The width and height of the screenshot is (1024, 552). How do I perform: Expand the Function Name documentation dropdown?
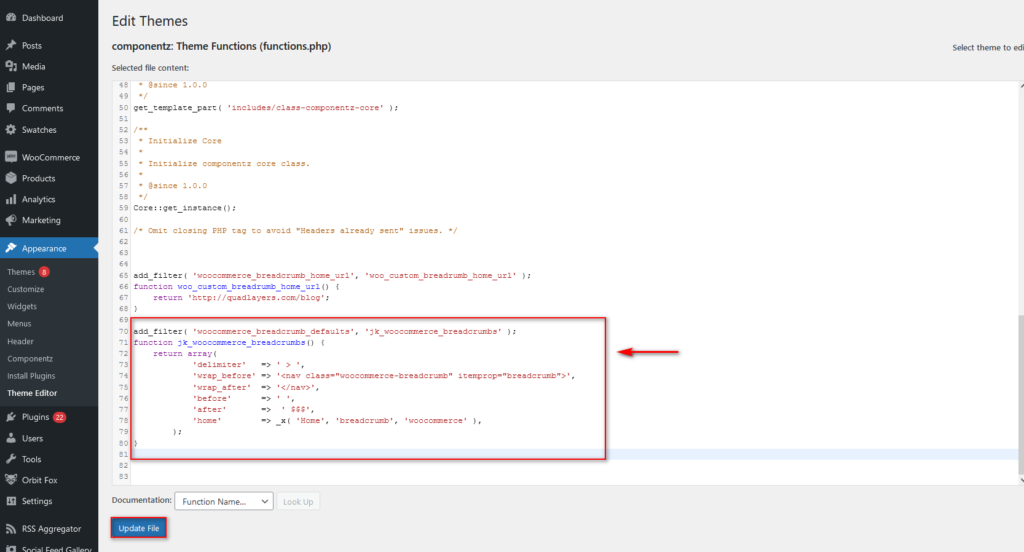[x=224, y=501]
